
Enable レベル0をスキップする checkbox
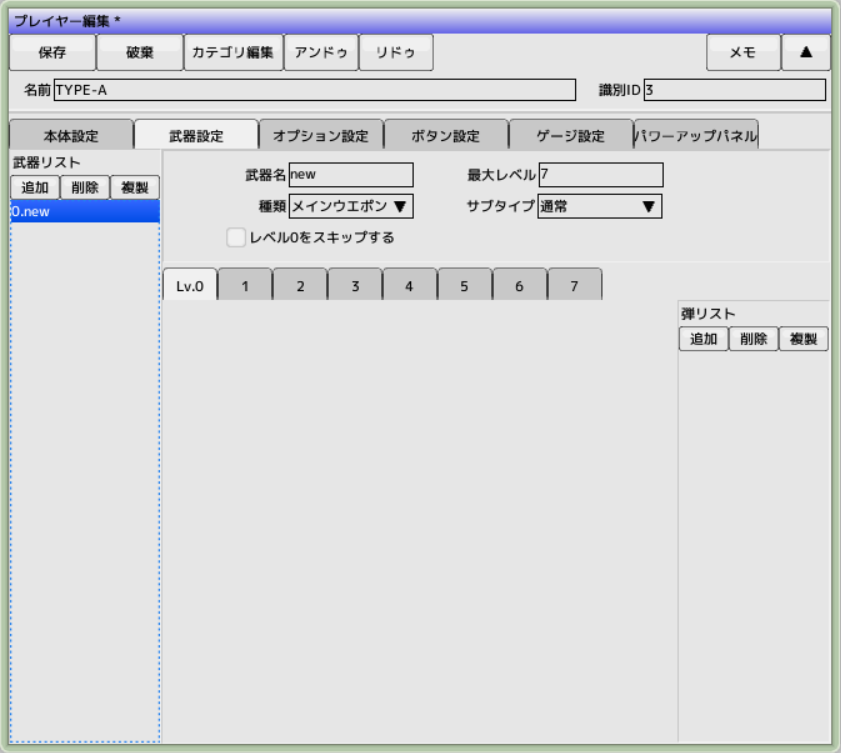coord(236,238)
